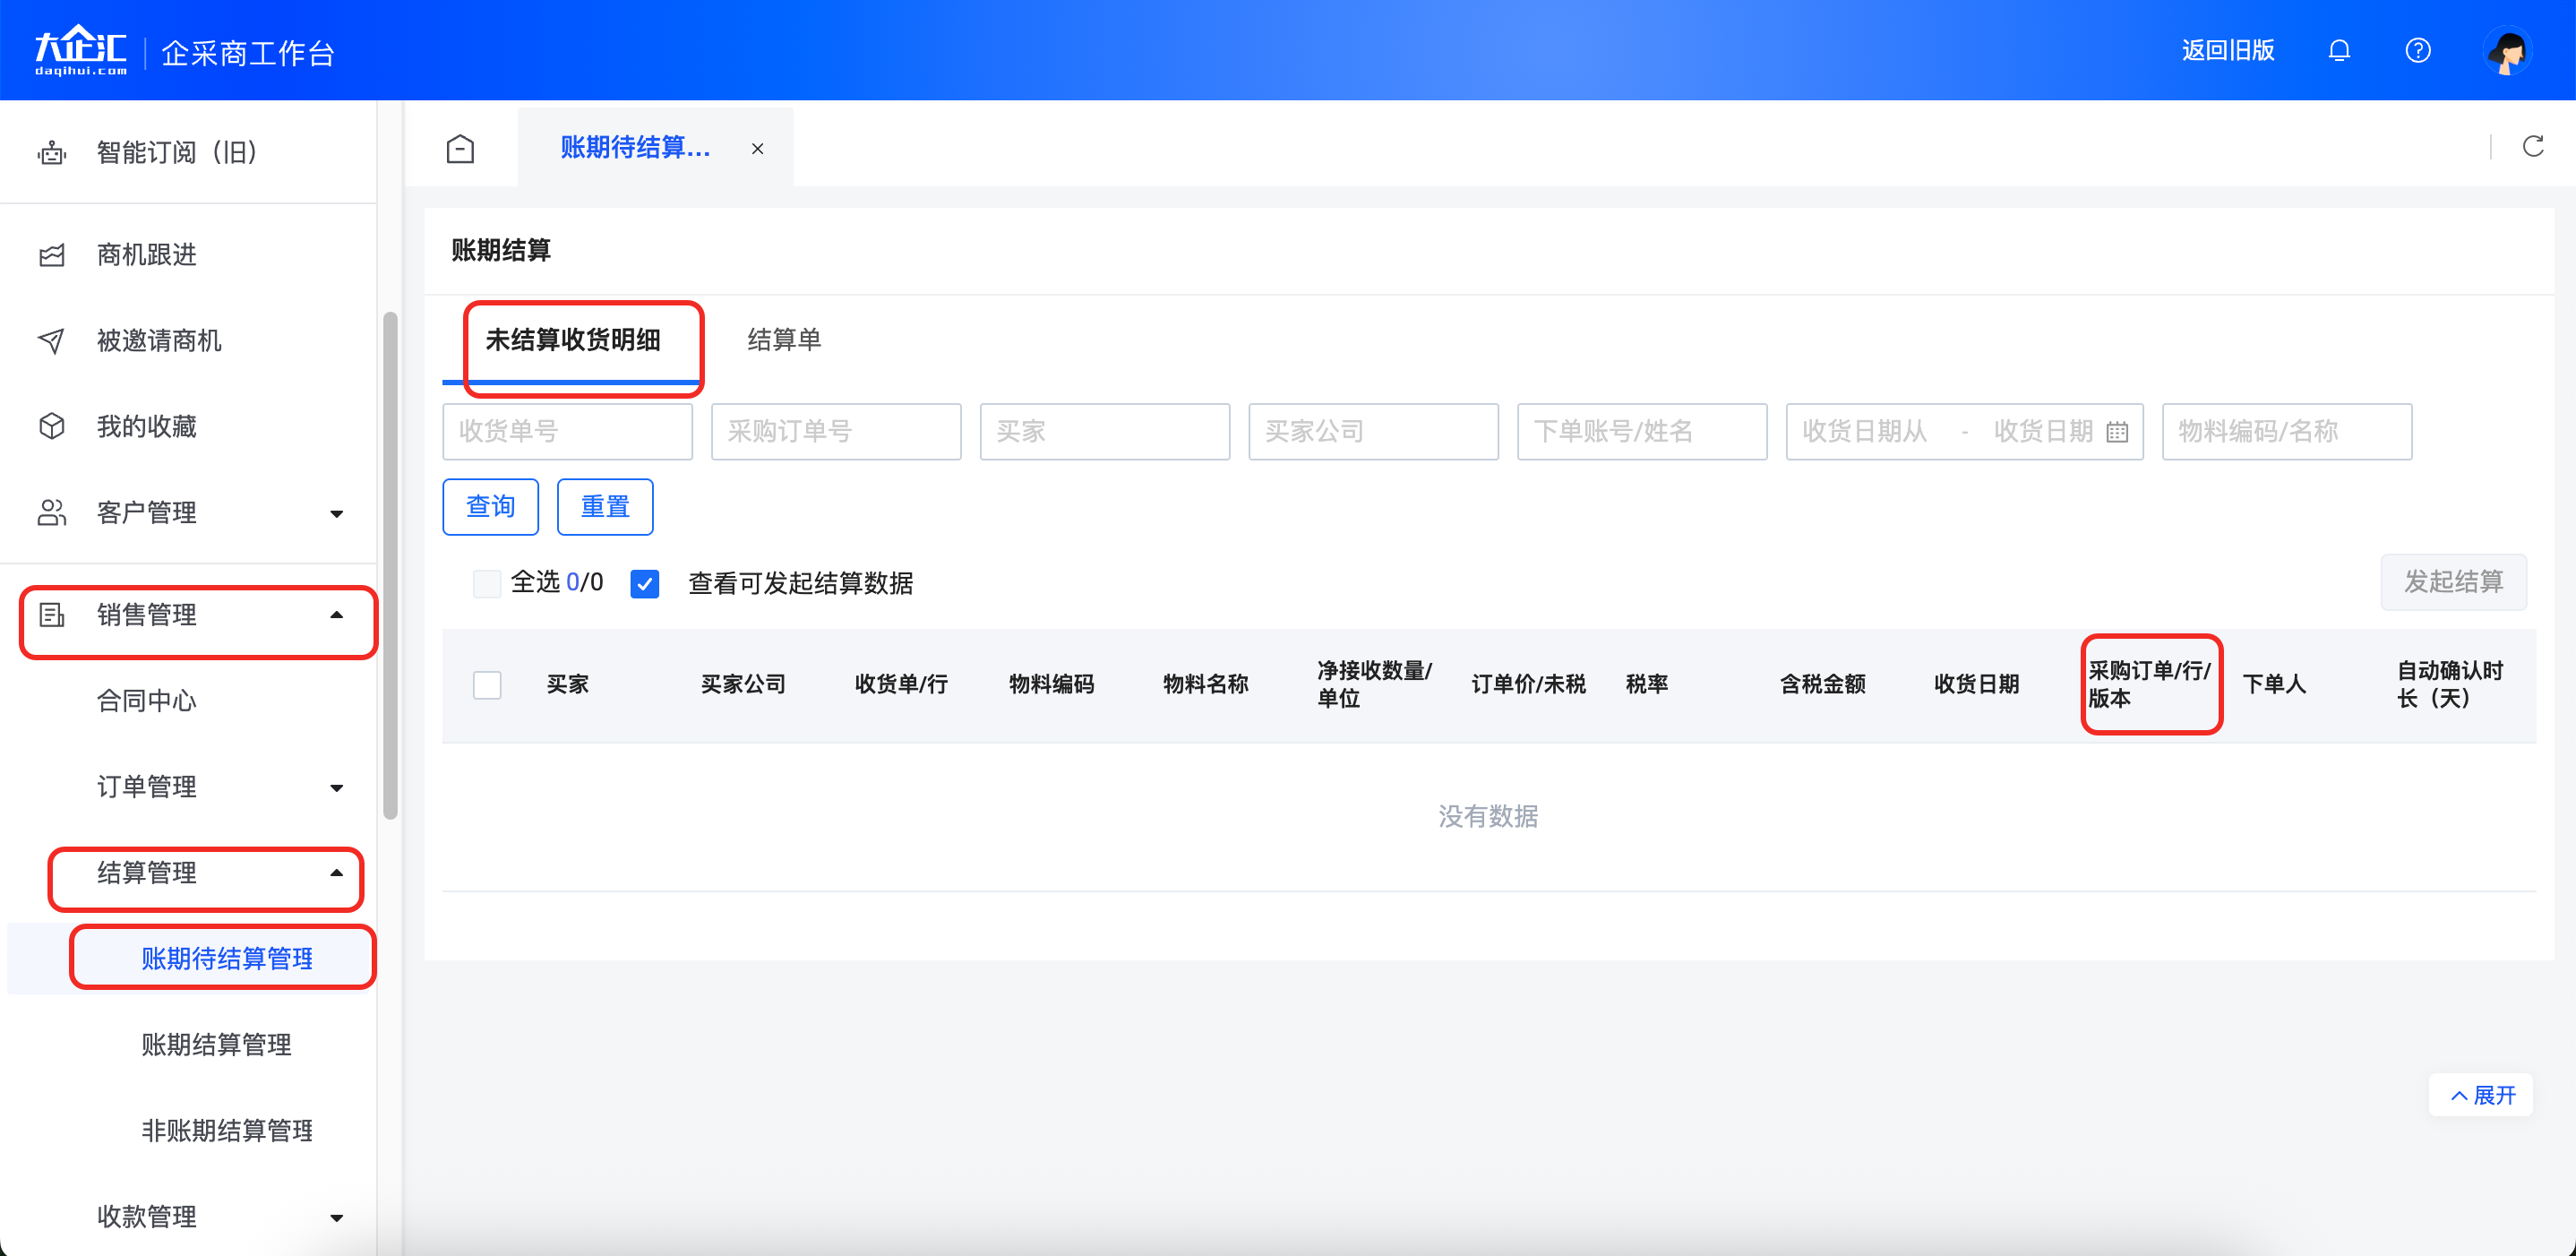
Task: Open 账期结算管理 in the sidebar
Action: click(216, 1045)
